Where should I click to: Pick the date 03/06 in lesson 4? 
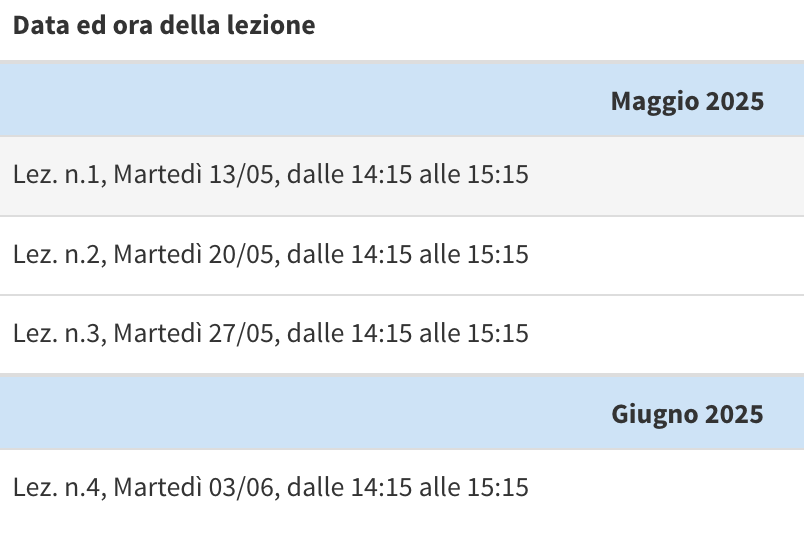(x=242, y=488)
